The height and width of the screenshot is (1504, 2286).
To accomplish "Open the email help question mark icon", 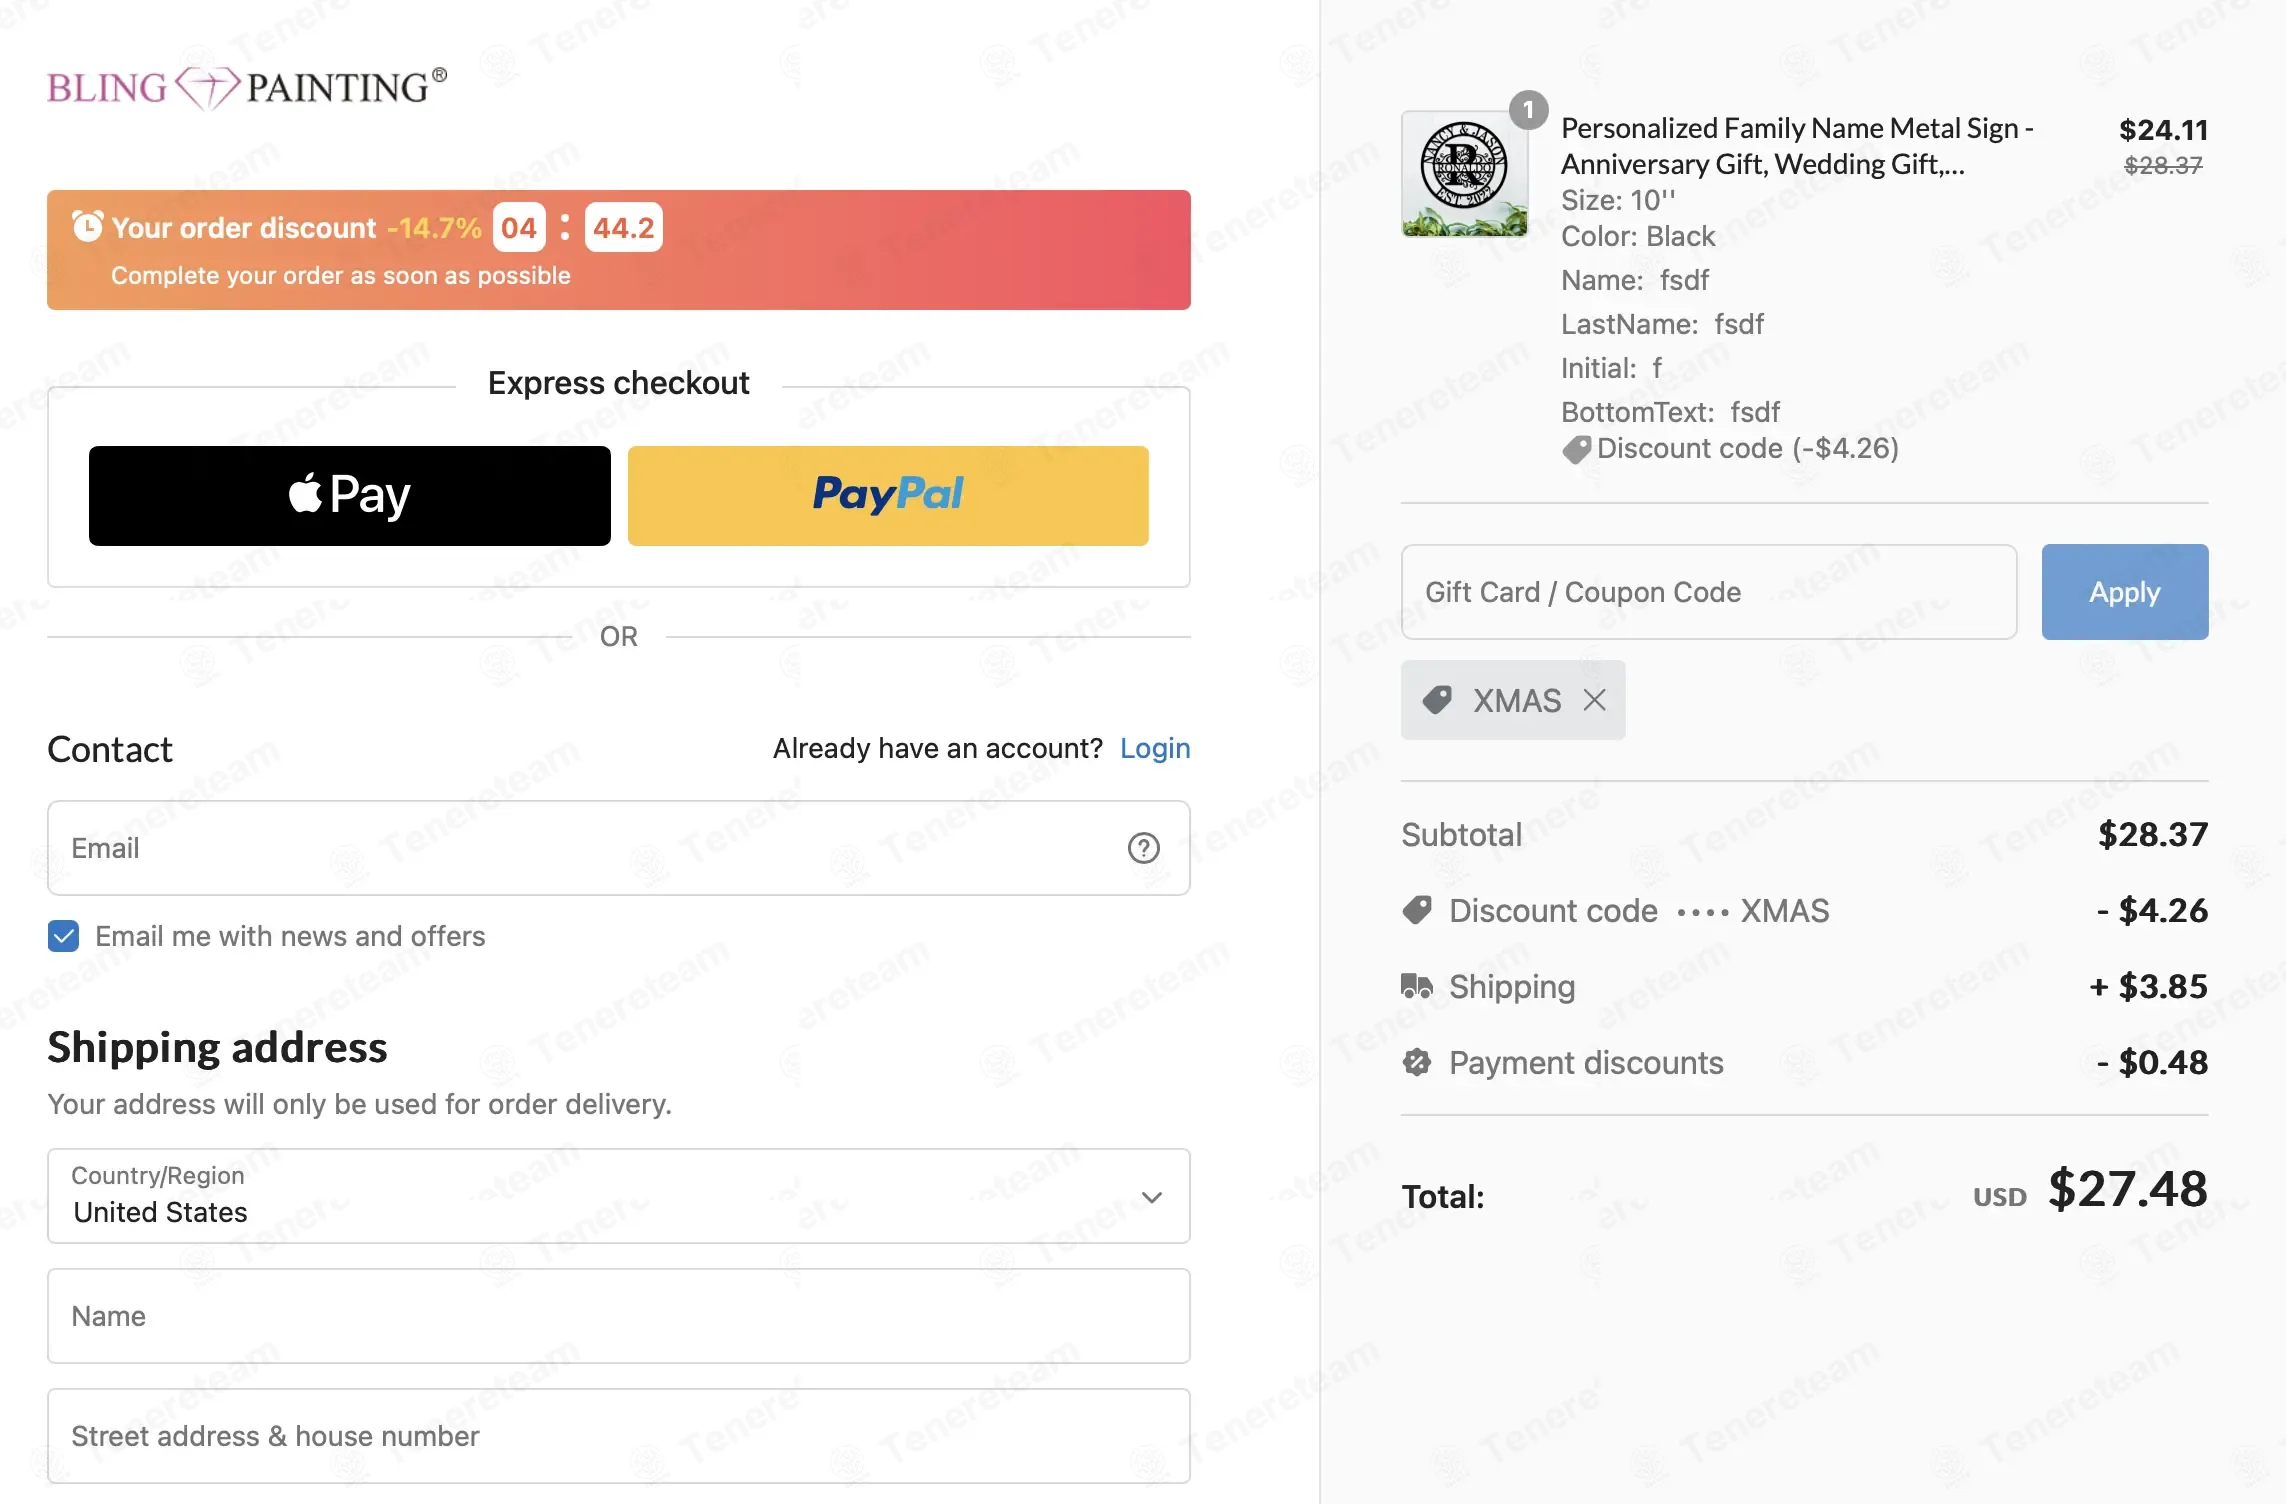I will [x=1144, y=848].
